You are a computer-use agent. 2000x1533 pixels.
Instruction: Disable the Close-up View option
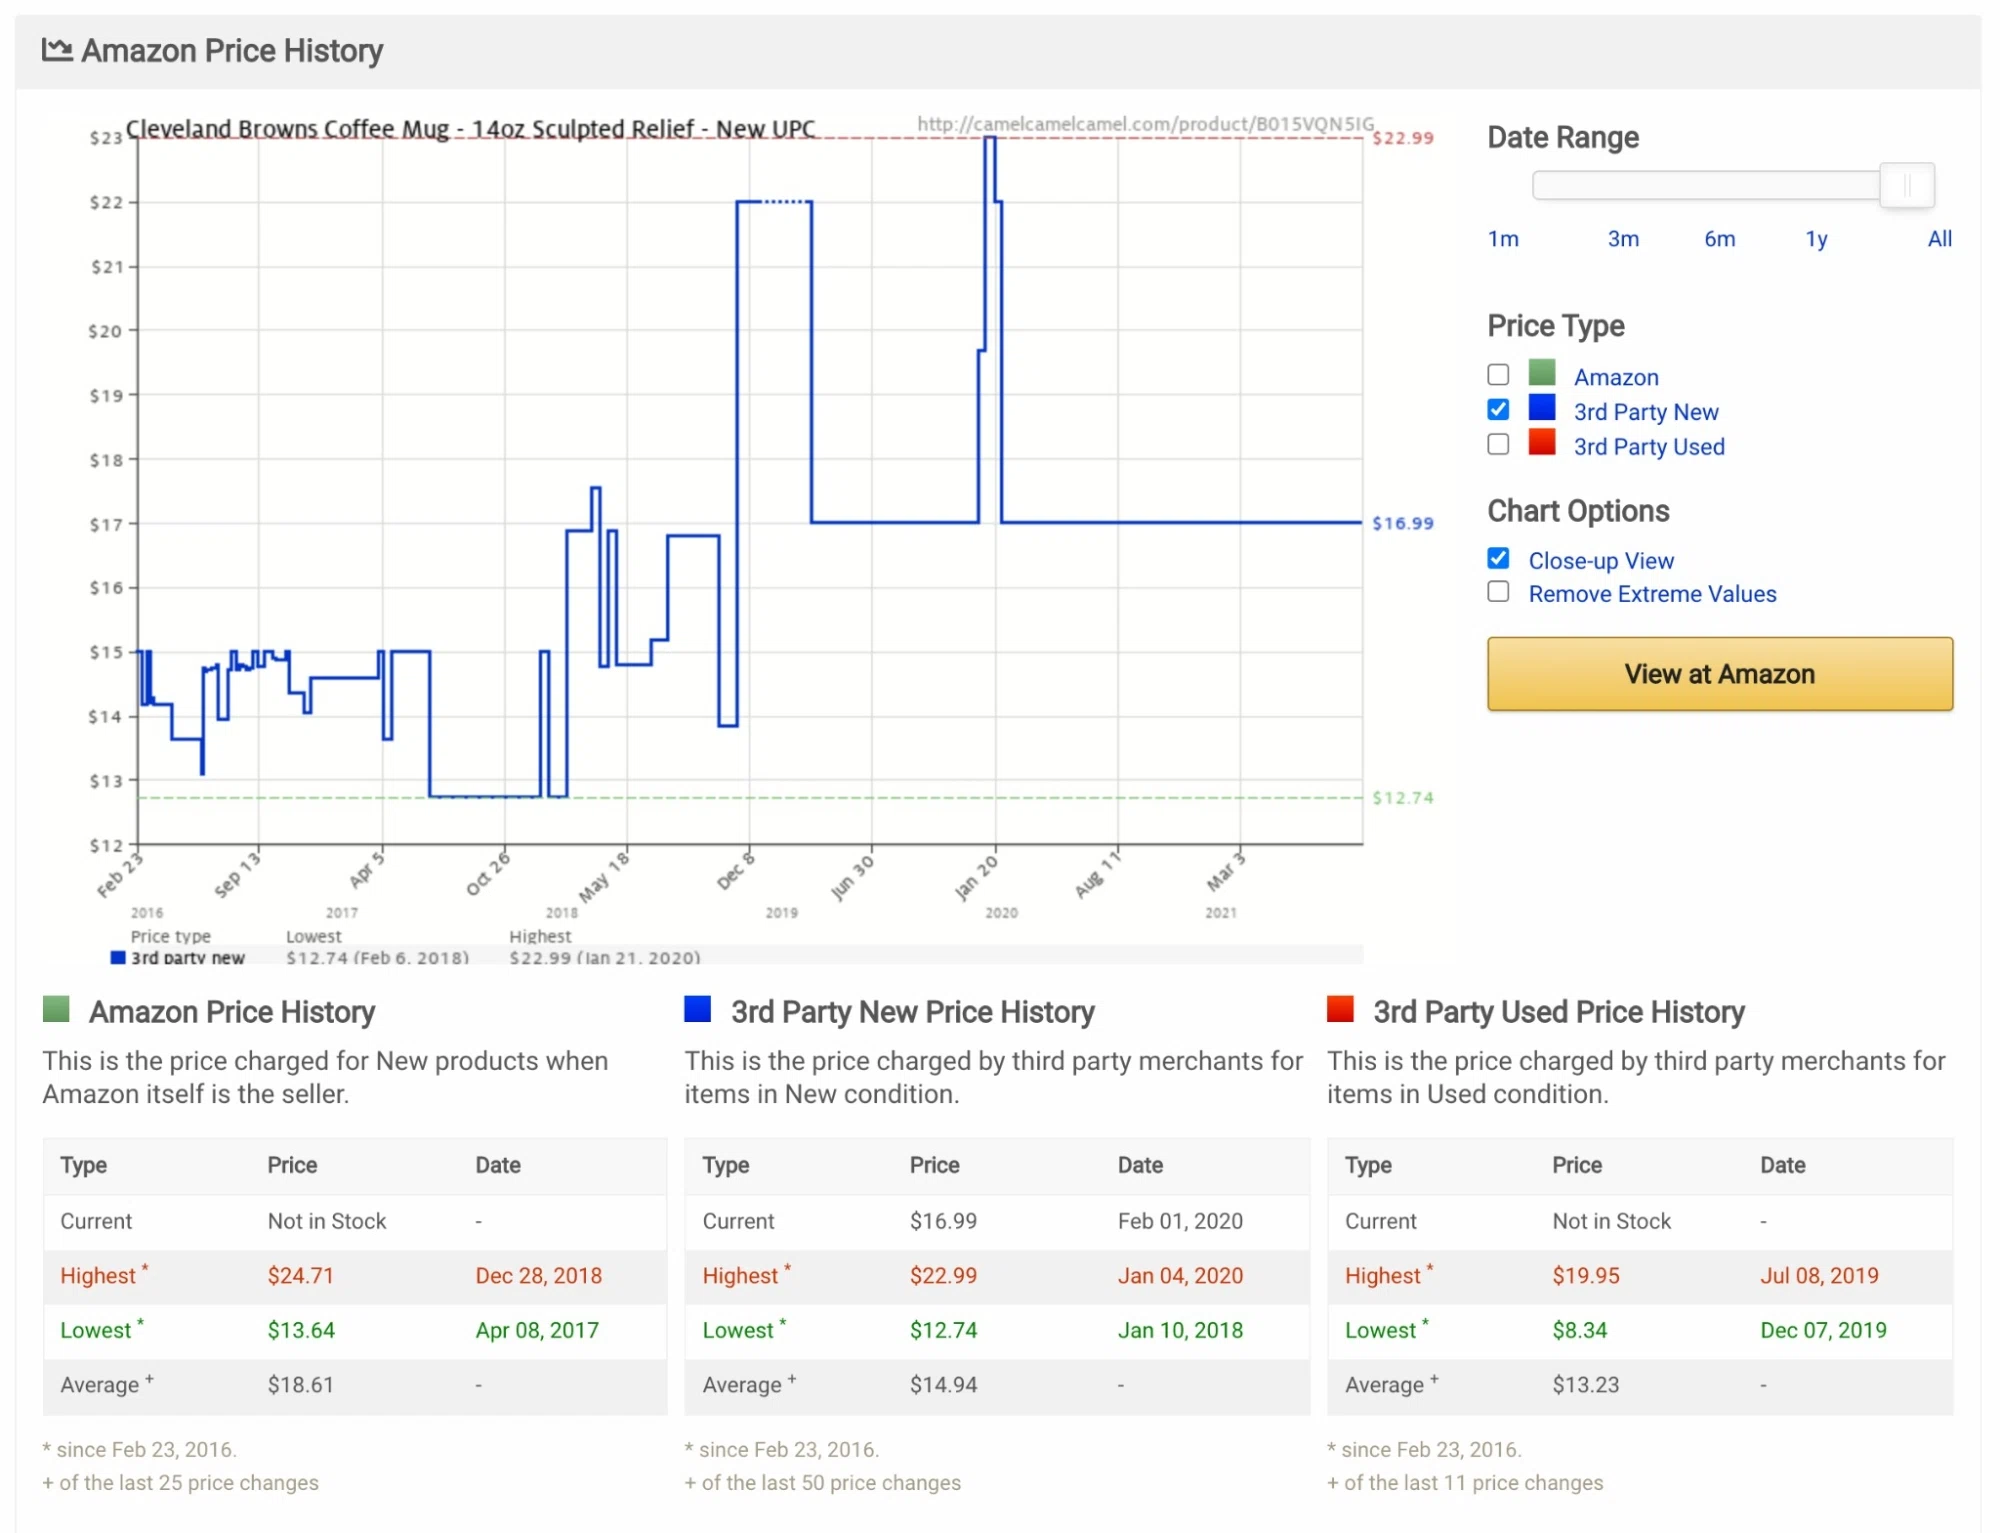[x=1498, y=558]
